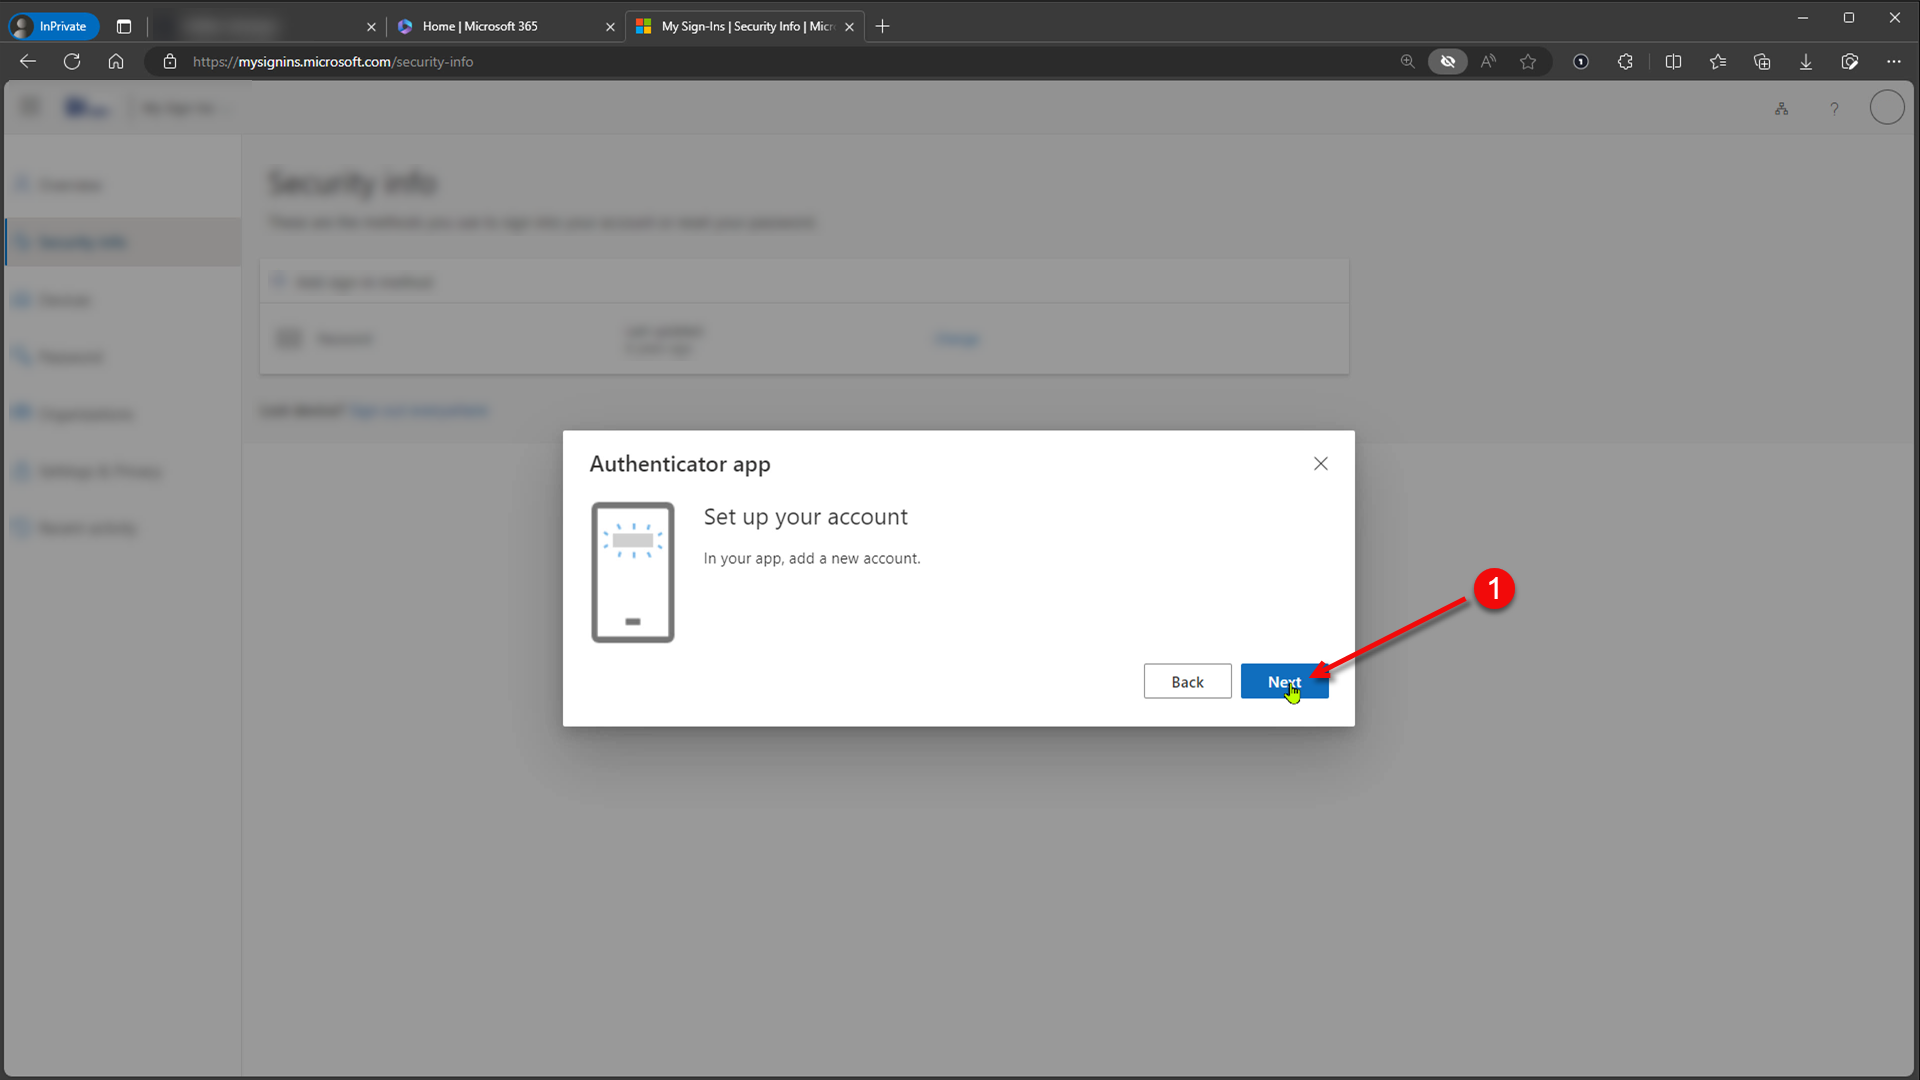Click the InPrivate profile badge

53,27
